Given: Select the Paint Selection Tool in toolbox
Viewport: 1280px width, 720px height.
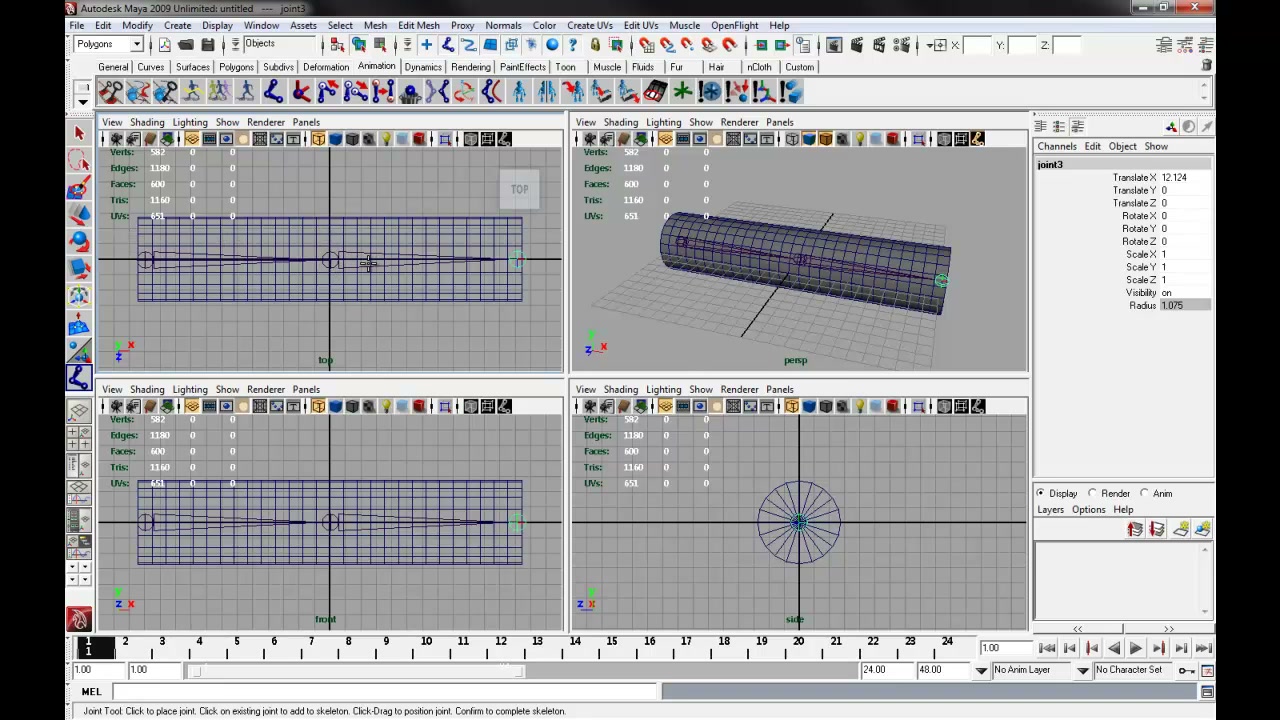Looking at the screenshot, I should tap(79, 189).
